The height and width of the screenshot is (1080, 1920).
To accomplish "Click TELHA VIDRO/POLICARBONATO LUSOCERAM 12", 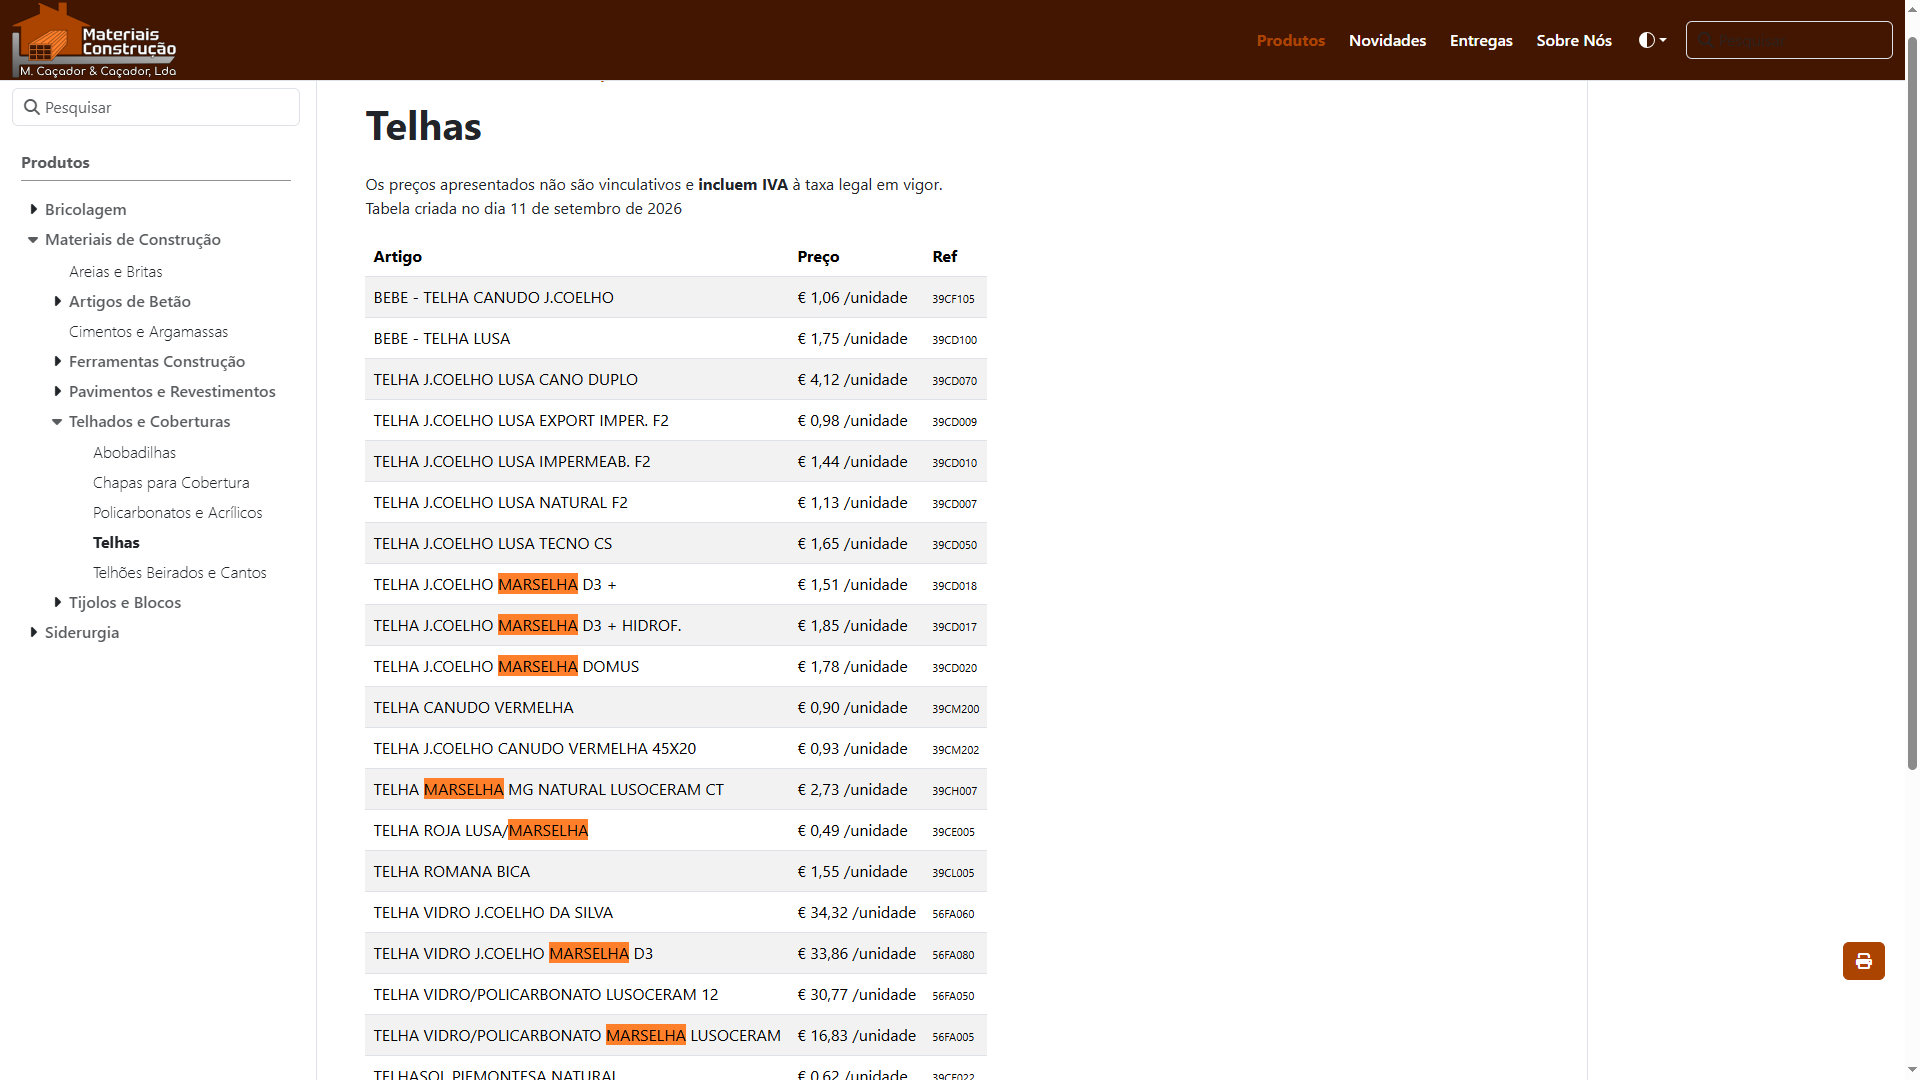I will coord(545,994).
